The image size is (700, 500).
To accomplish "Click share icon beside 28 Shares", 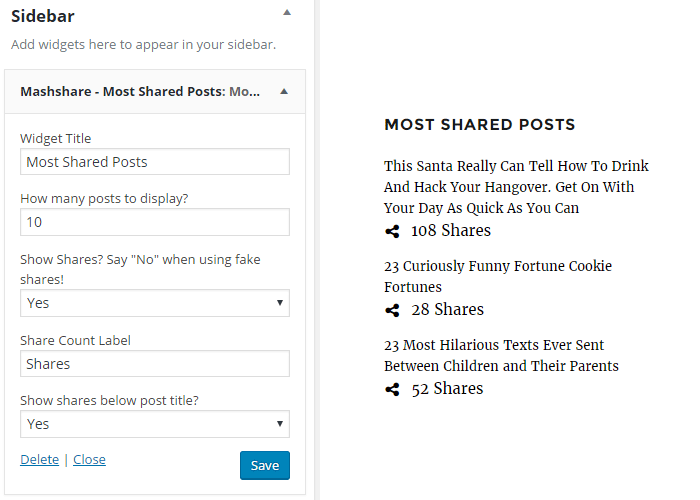I will point(392,310).
